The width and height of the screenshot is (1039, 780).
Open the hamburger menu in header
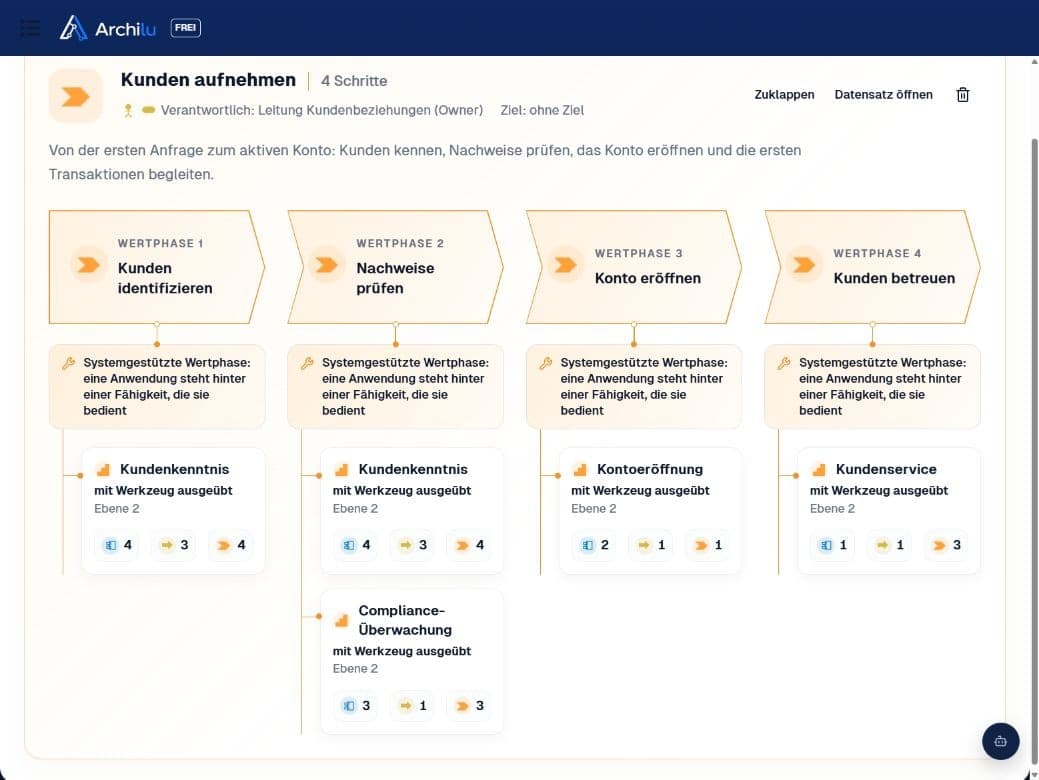pos(30,28)
